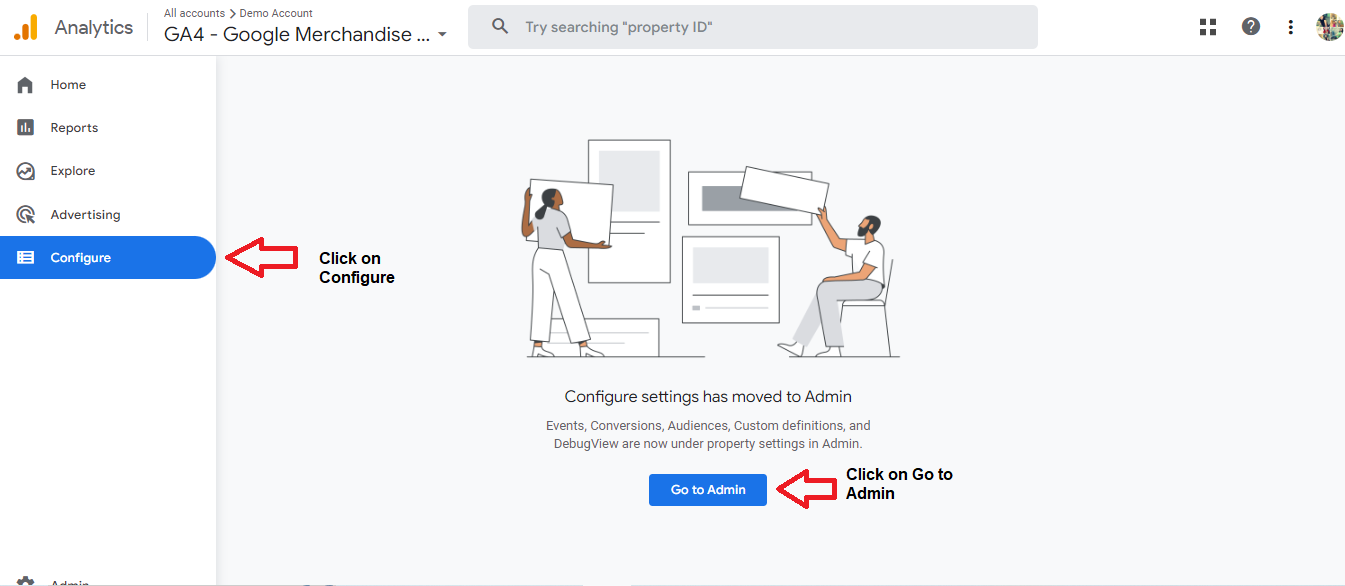Click the All accounts breadcrumb link

coord(194,13)
